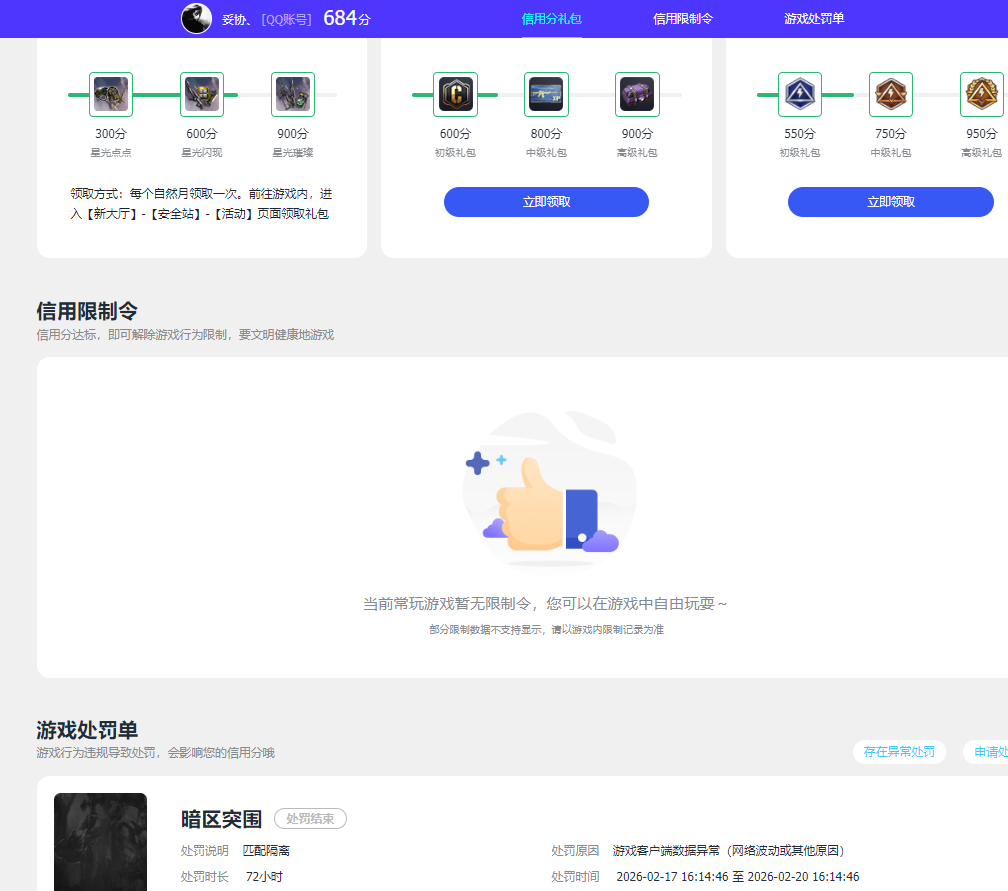Screen dimensions: 1008x891
Task: Select the 900分 星光璀璨 reward icon
Action: (293, 94)
